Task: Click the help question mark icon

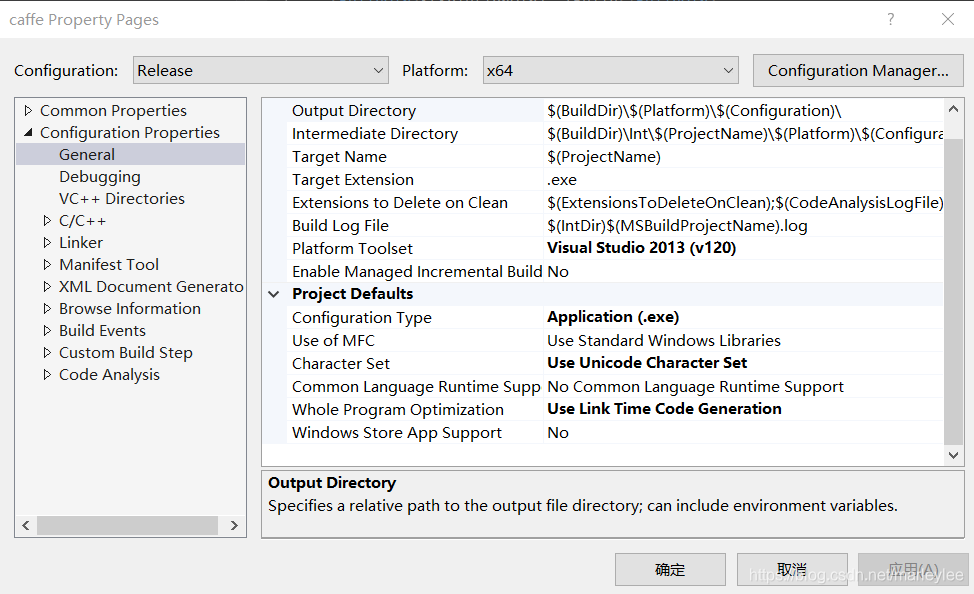Action: [x=891, y=19]
